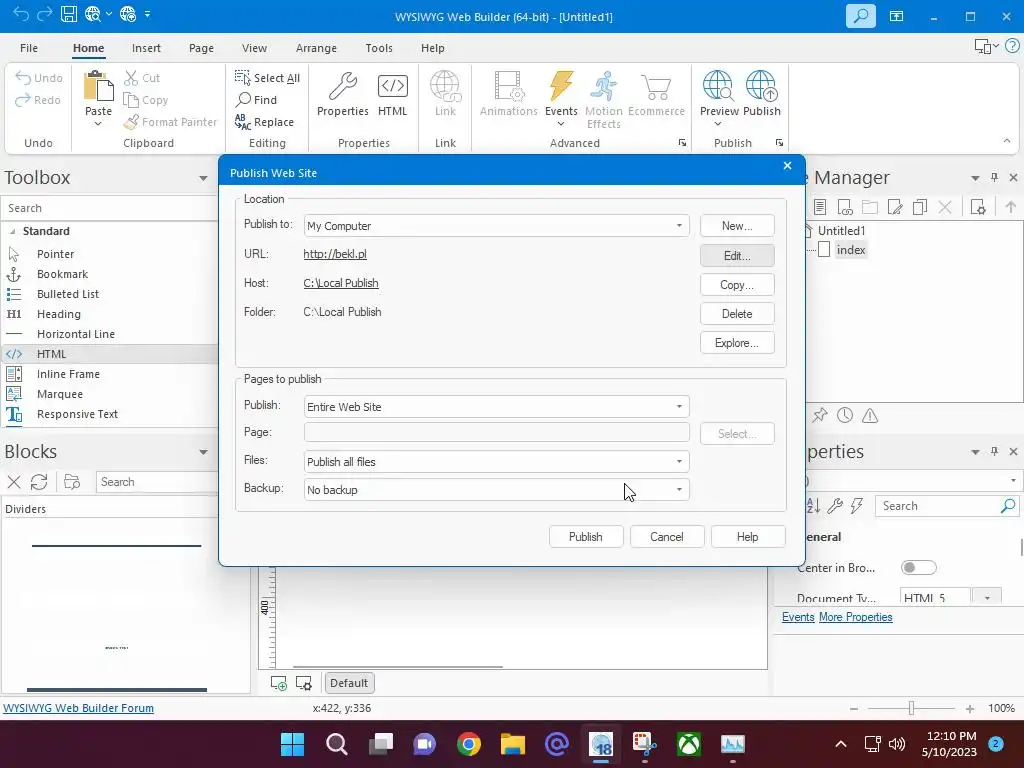Select the Bookmark tool in Toolbox

[x=63, y=274]
